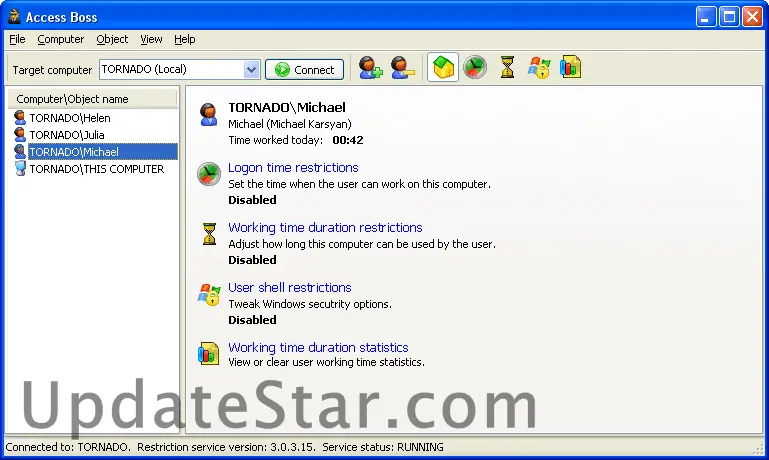Viewport: 769px width, 460px height.
Task: Open Working time duration statistics link
Action: coord(318,347)
